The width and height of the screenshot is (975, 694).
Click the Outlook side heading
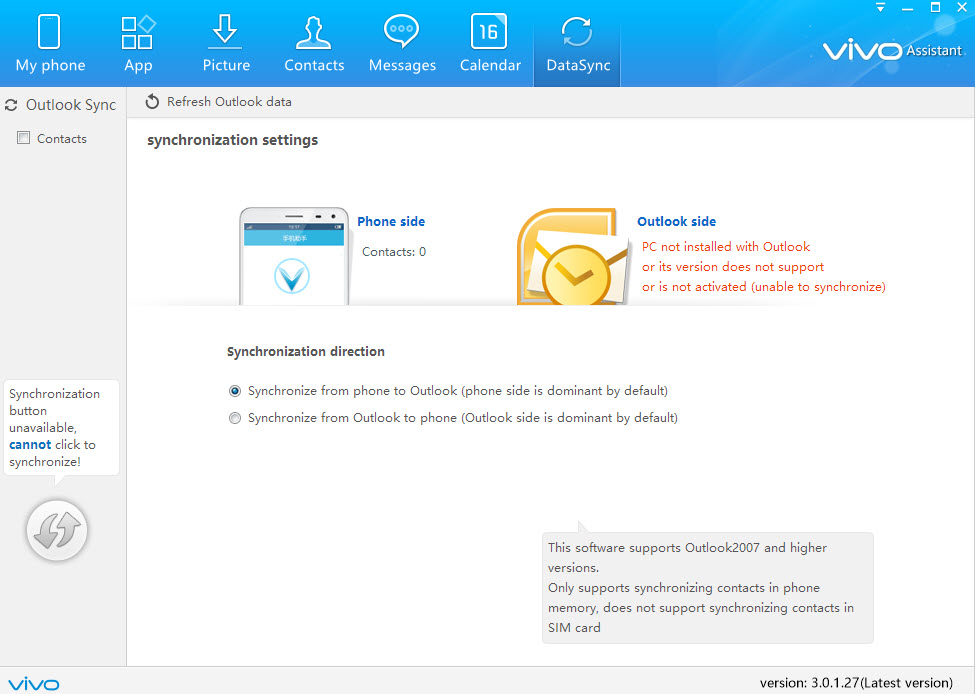(x=676, y=222)
